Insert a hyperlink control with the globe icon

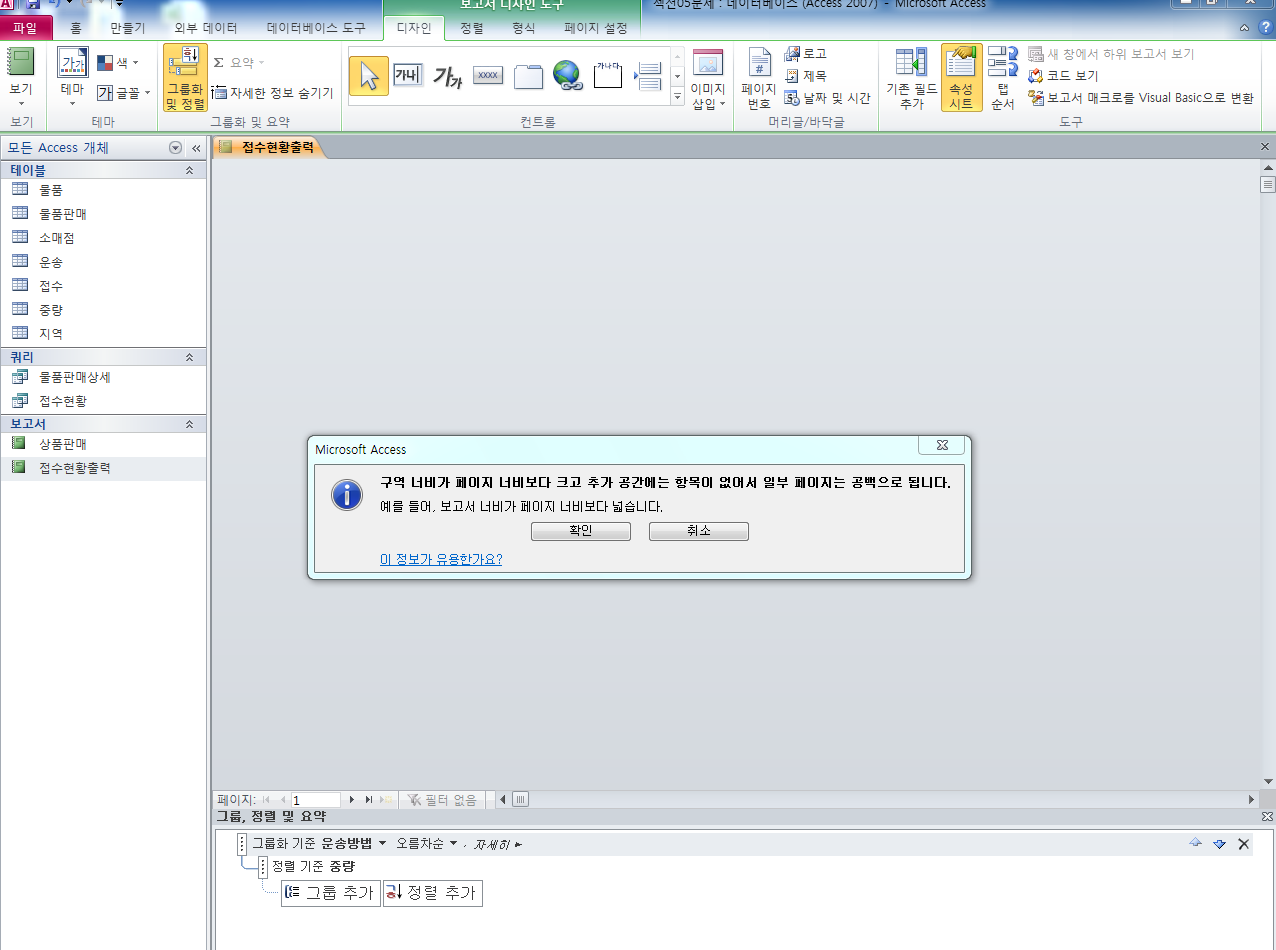[567, 76]
